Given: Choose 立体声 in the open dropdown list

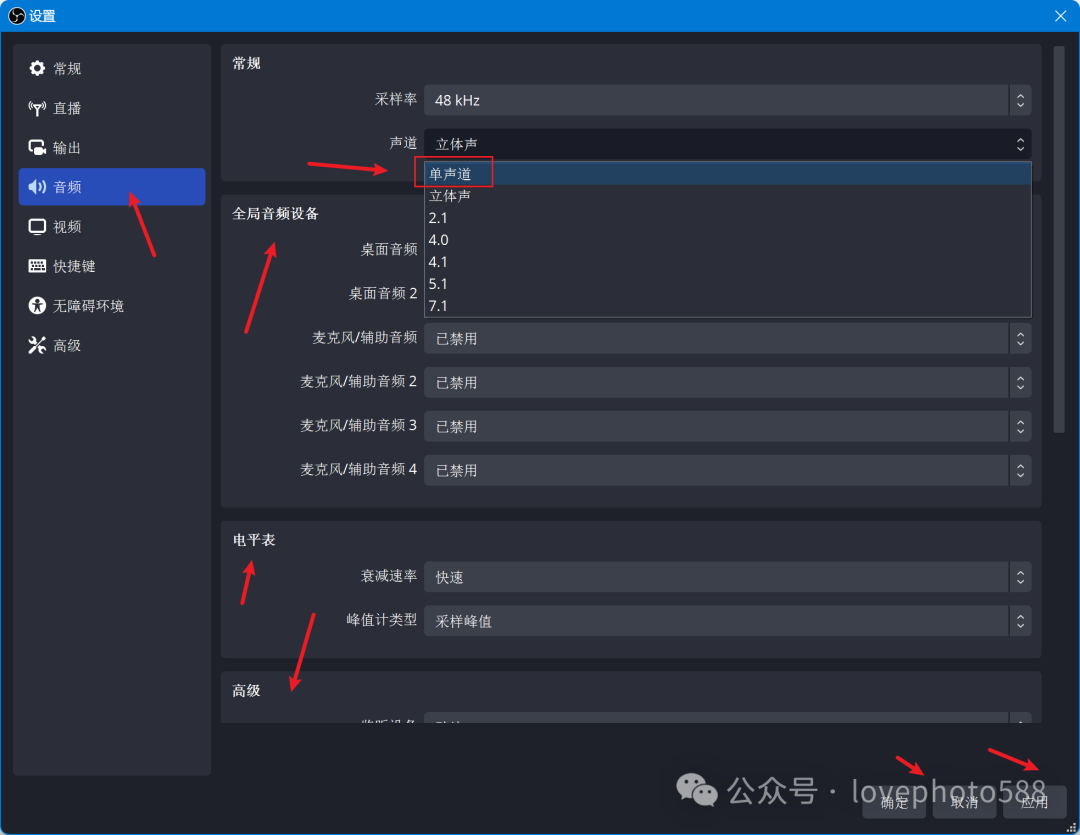Looking at the screenshot, I should pyautogui.click(x=450, y=196).
